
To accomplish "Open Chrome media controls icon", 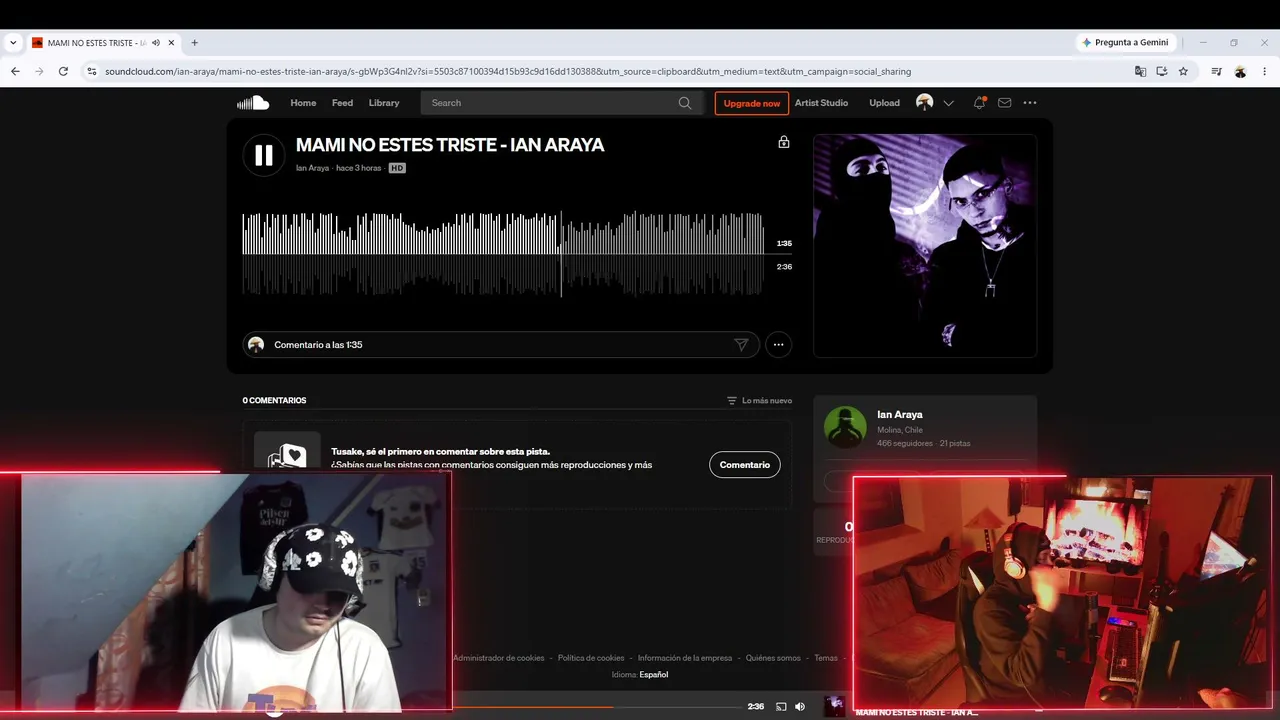I will (x=1216, y=71).
